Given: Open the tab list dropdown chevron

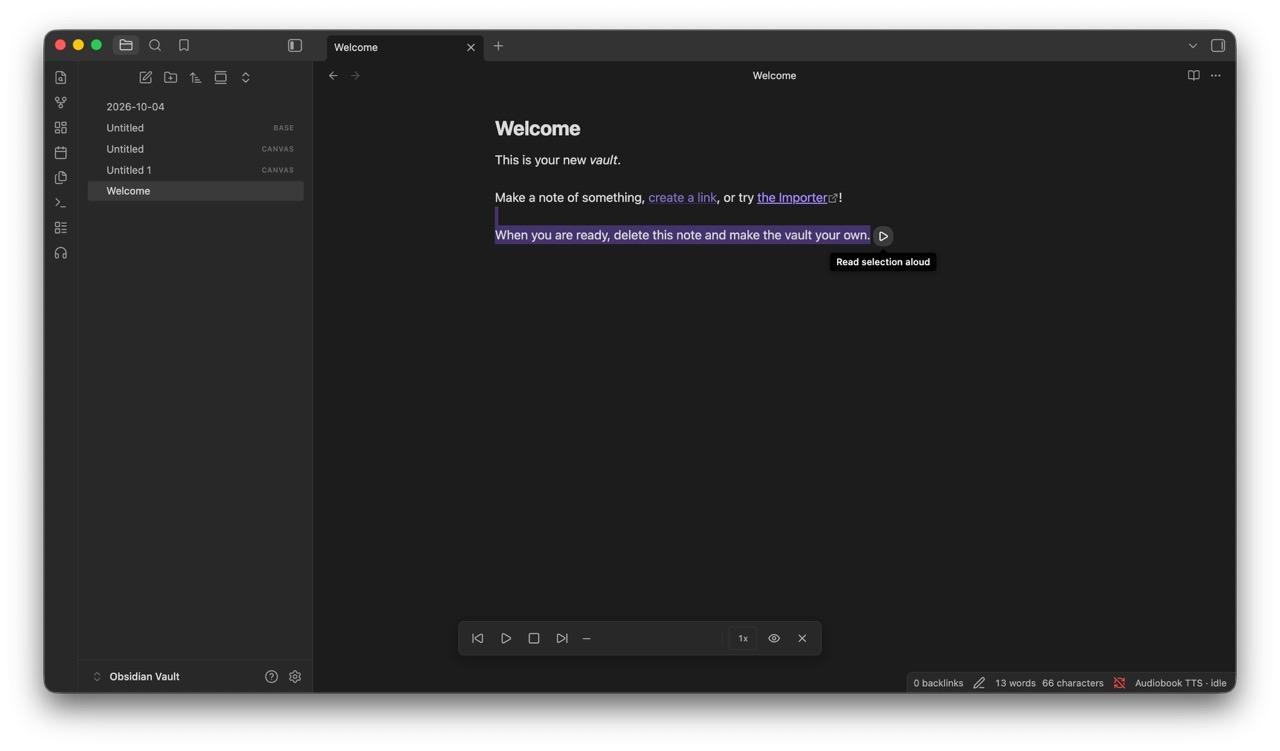Looking at the screenshot, I should click(x=1193, y=46).
